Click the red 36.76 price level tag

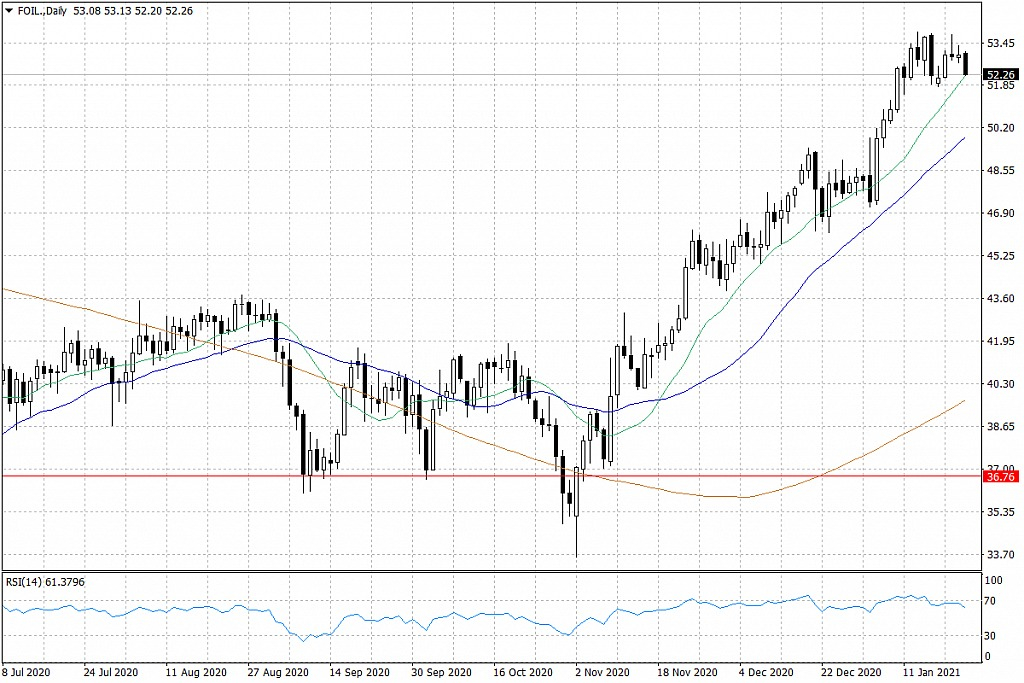pos(1001,477)
